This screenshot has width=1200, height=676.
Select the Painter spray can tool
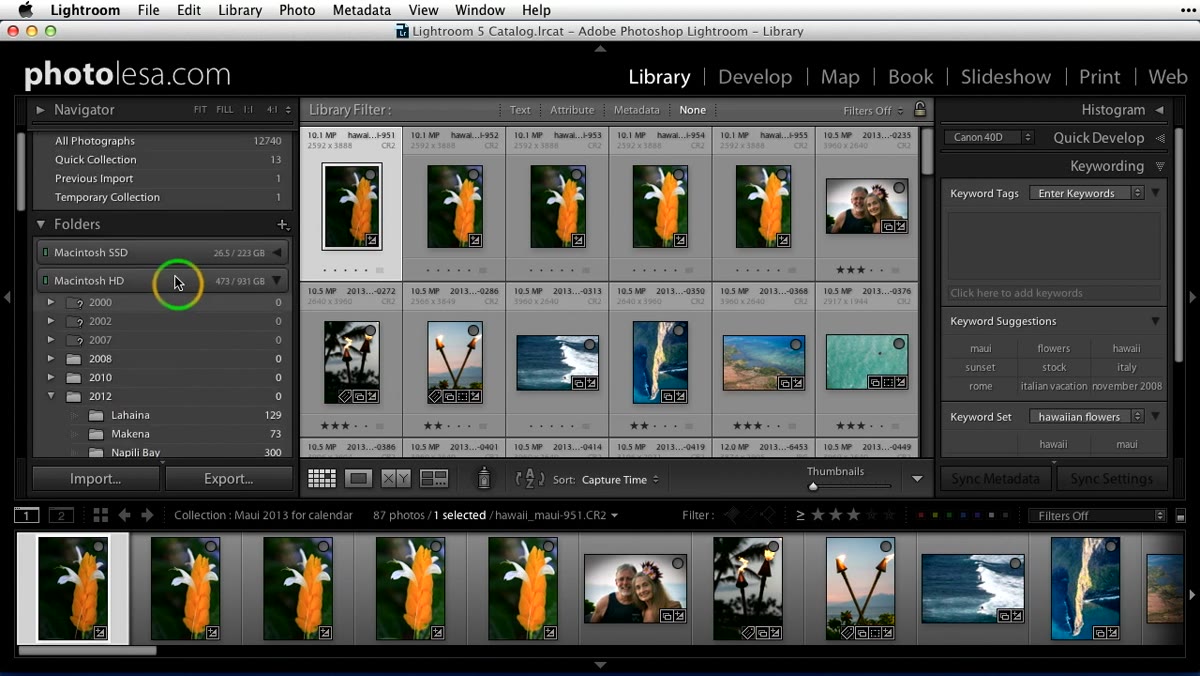484,479
